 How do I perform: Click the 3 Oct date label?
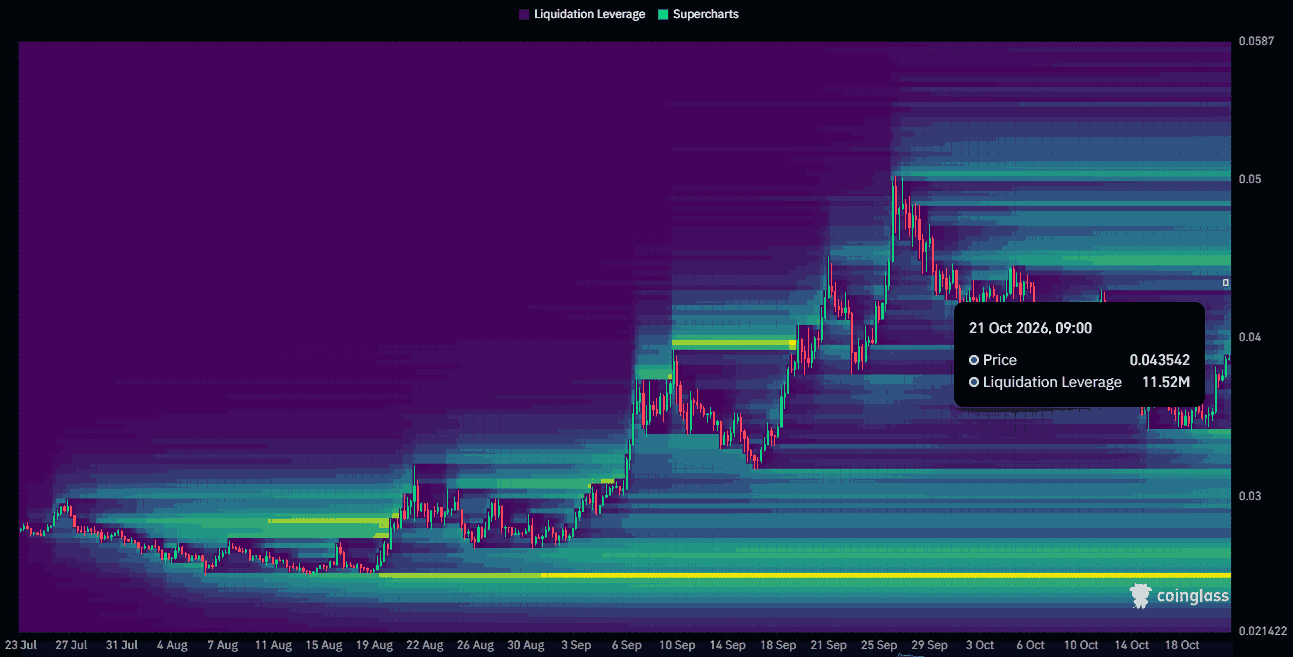[980, 645]
